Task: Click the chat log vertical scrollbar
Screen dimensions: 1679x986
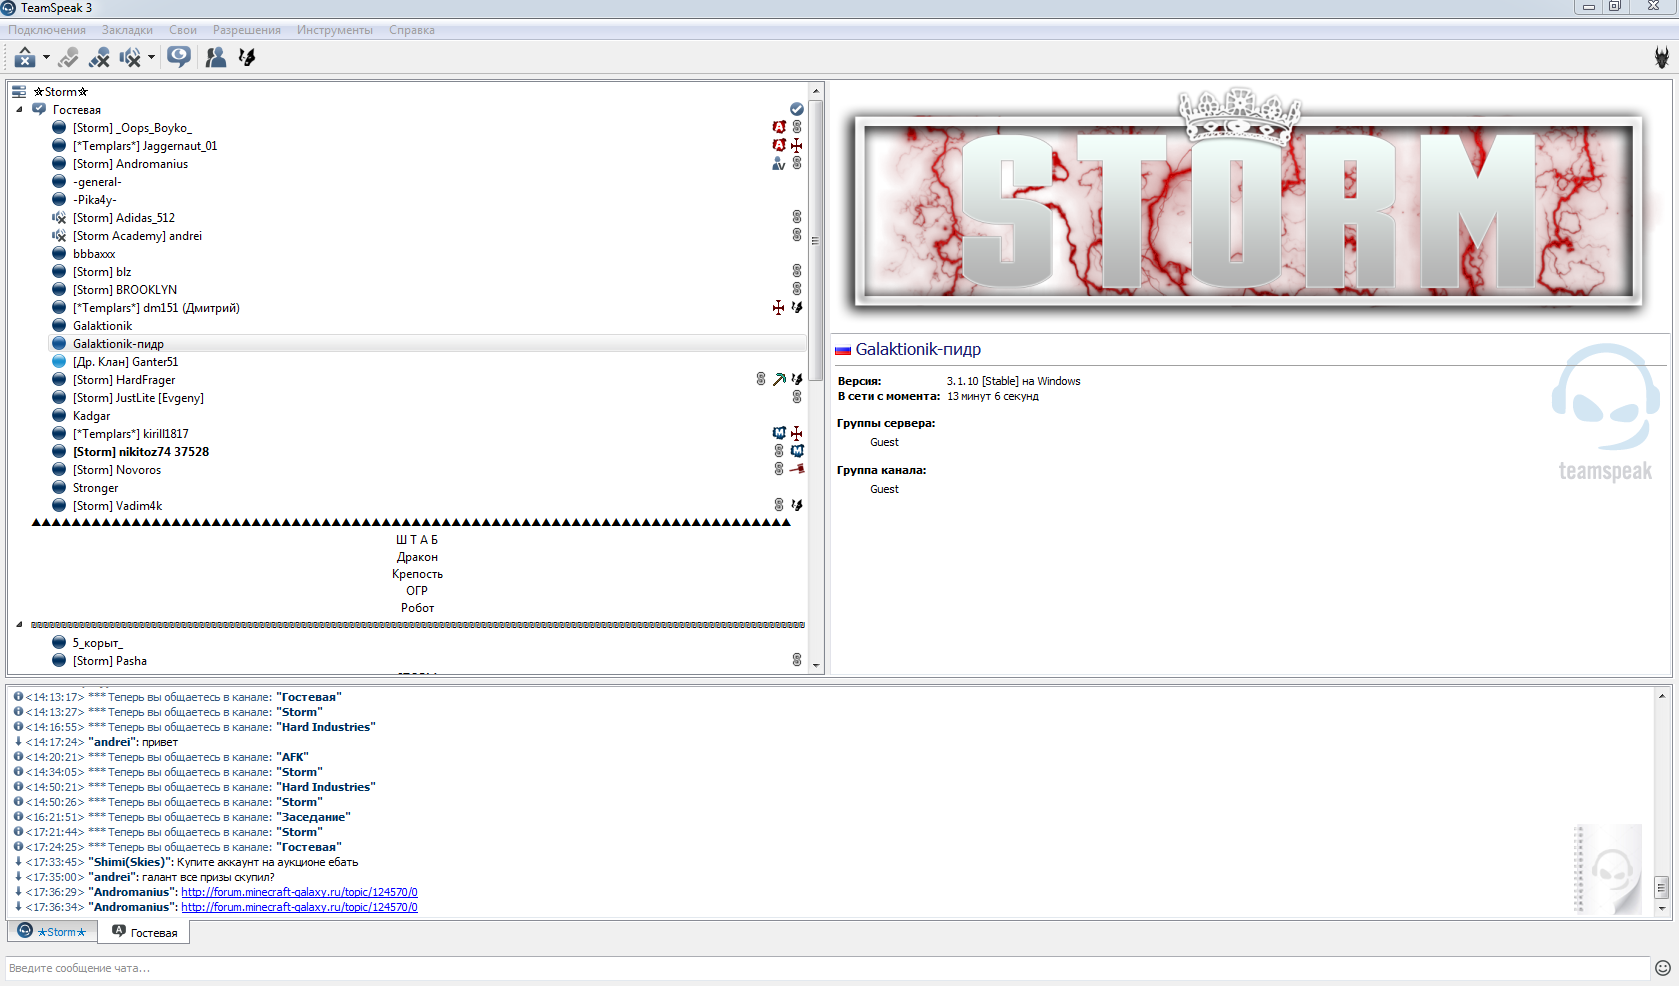Action: coord(1661,887)
